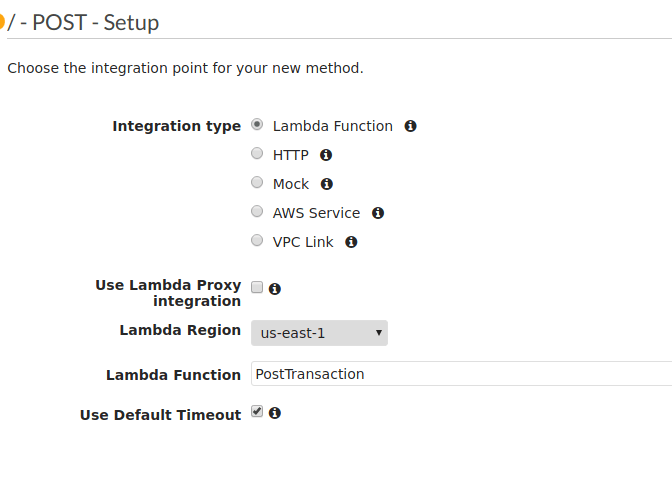Click the 'AWS Service' label text
The image size is (672, 492).
pyautogui.click(x=316, y=213)
